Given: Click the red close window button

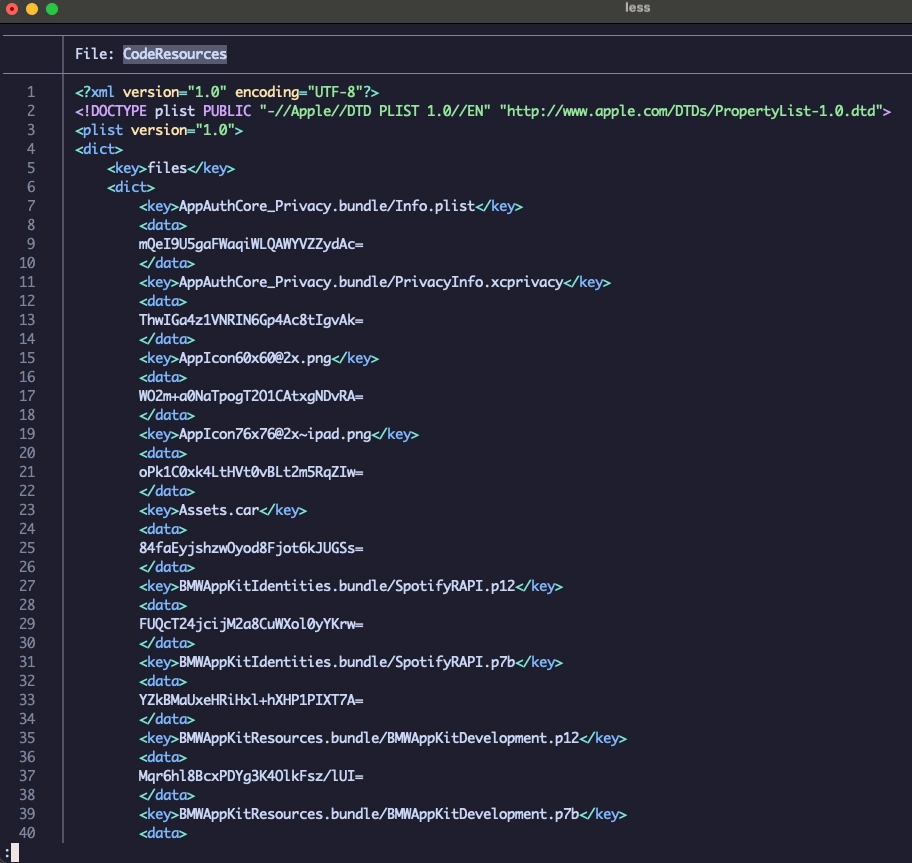Looking at the screenshot, I should point(12,9).
